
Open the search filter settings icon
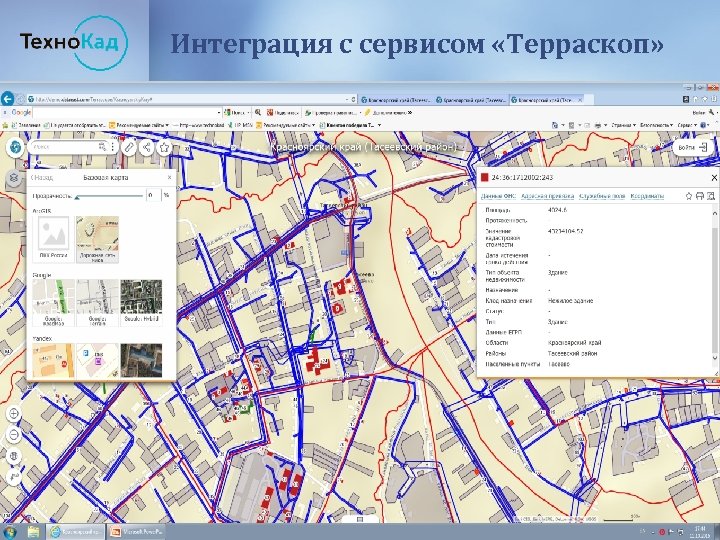102,147
